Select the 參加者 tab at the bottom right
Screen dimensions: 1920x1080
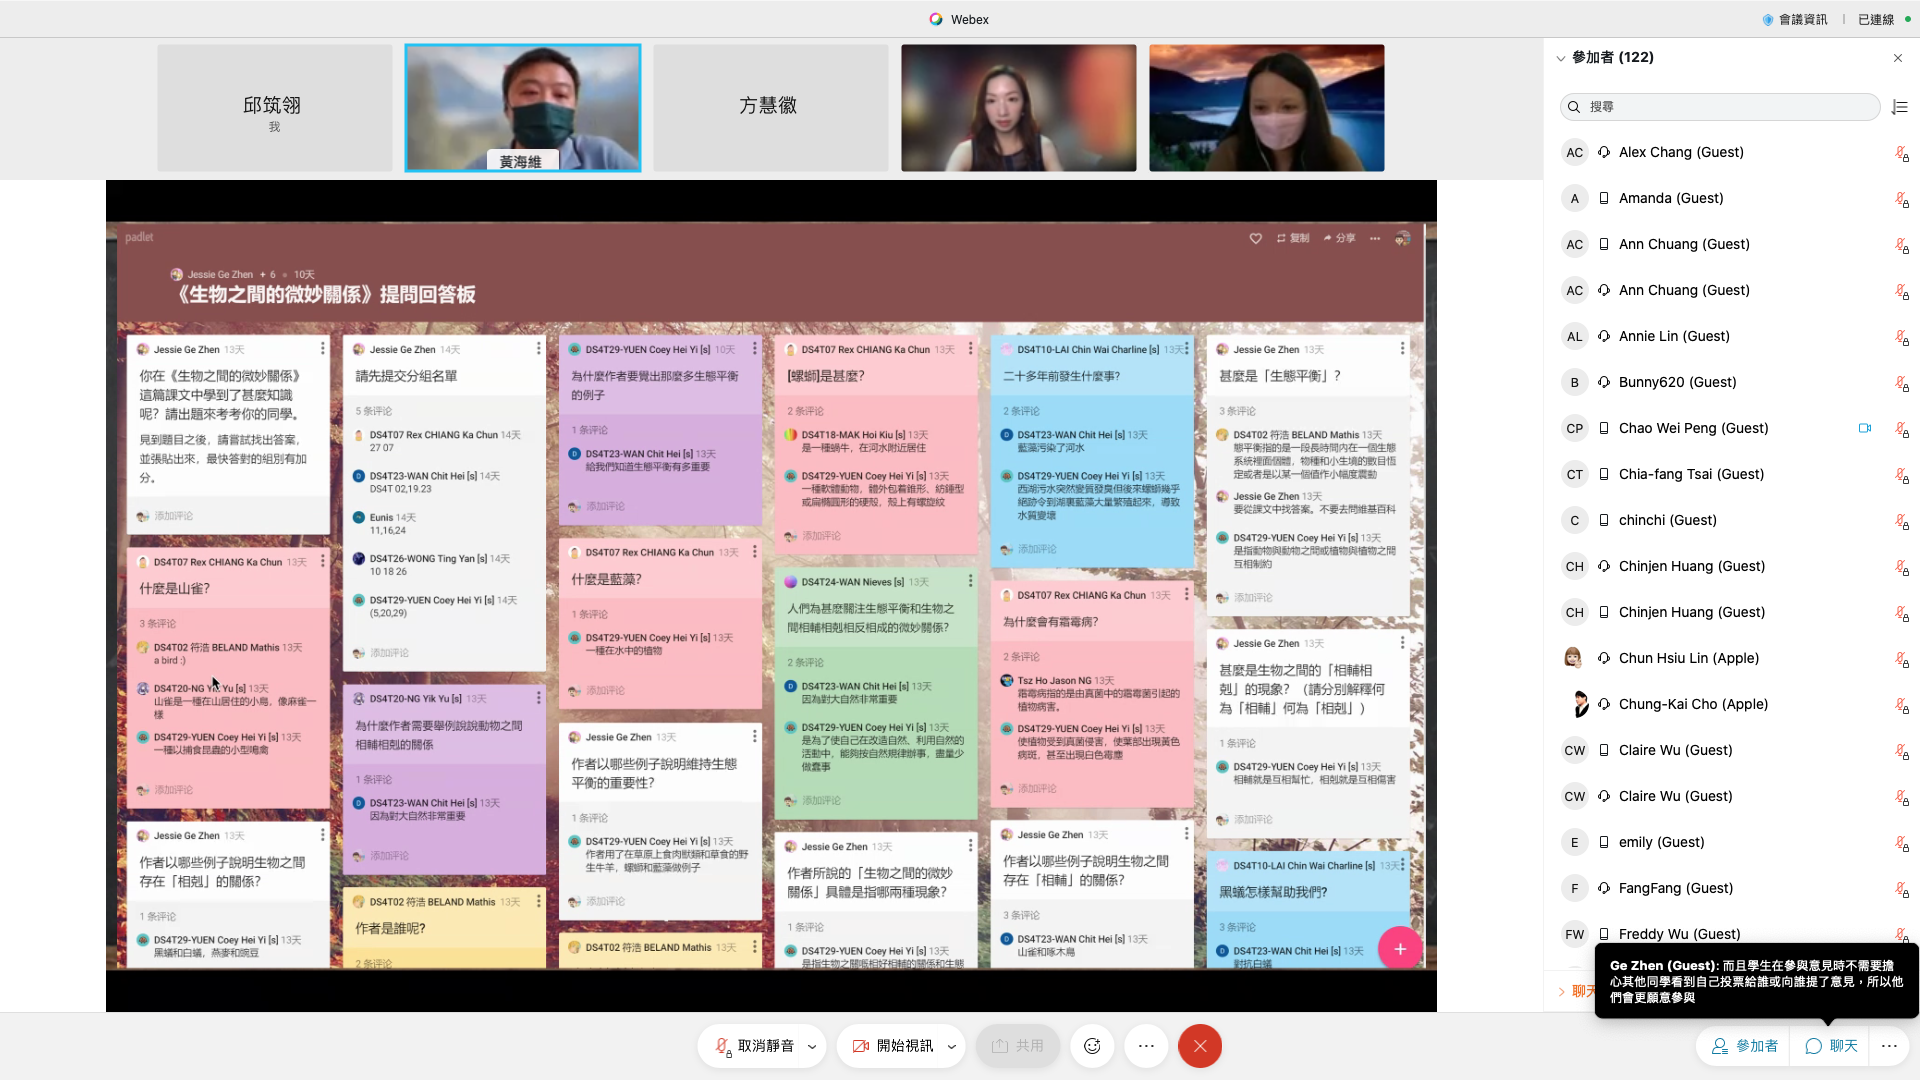click(x=1745, y=1046)
